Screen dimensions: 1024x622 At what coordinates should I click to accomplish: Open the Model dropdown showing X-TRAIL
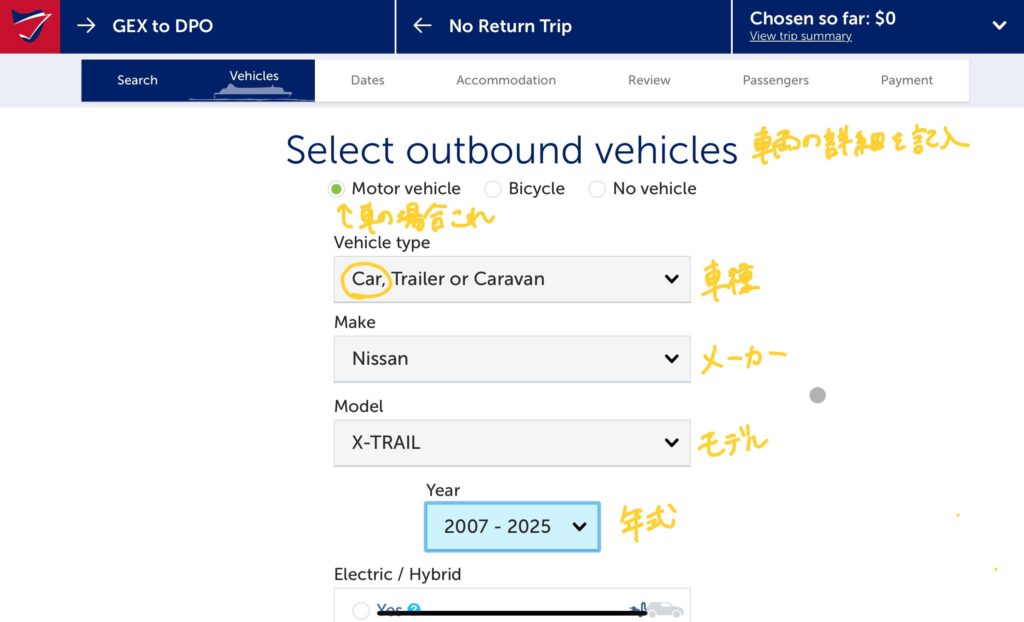pos(511,443)
